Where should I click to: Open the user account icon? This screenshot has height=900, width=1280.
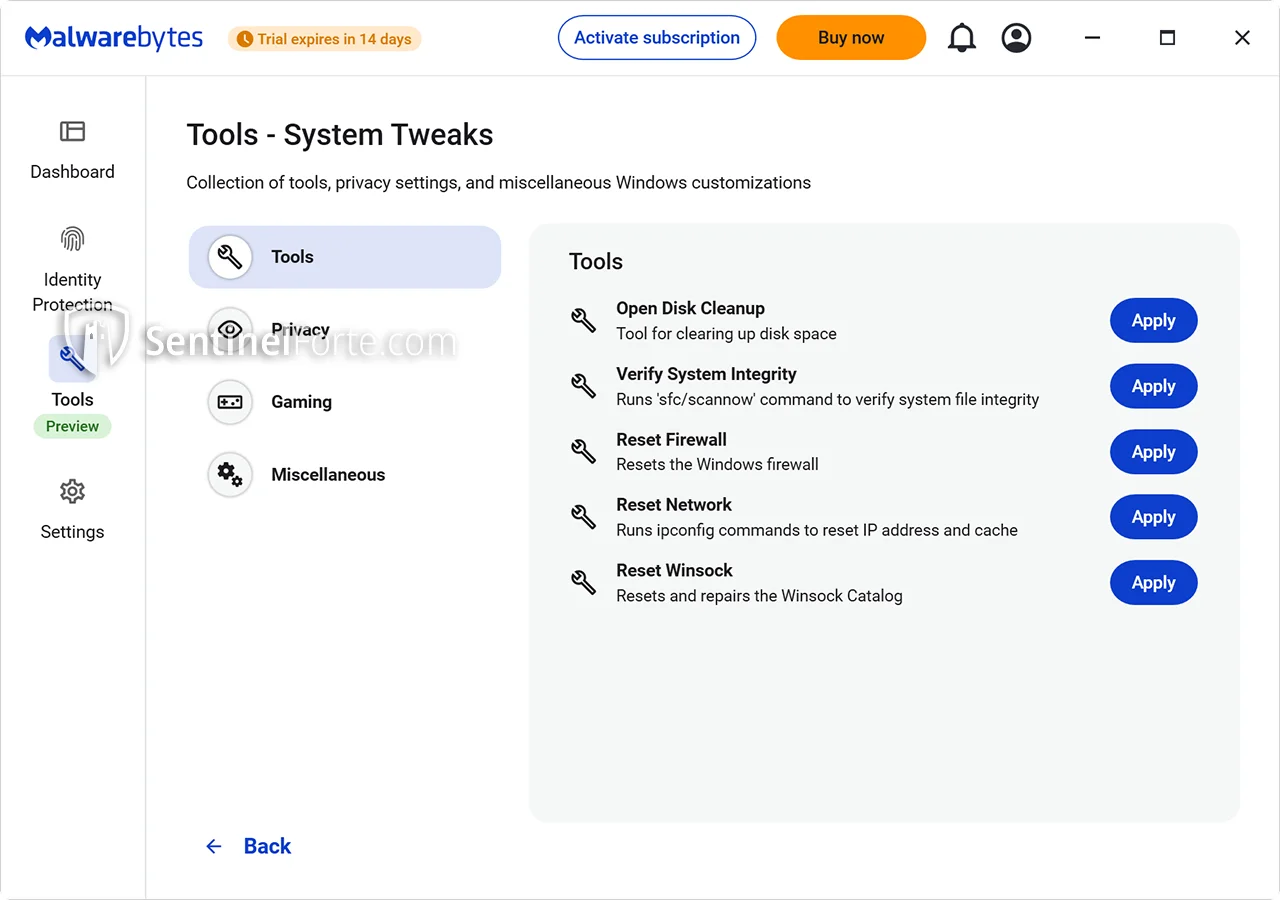click(x=1016, y=38)
